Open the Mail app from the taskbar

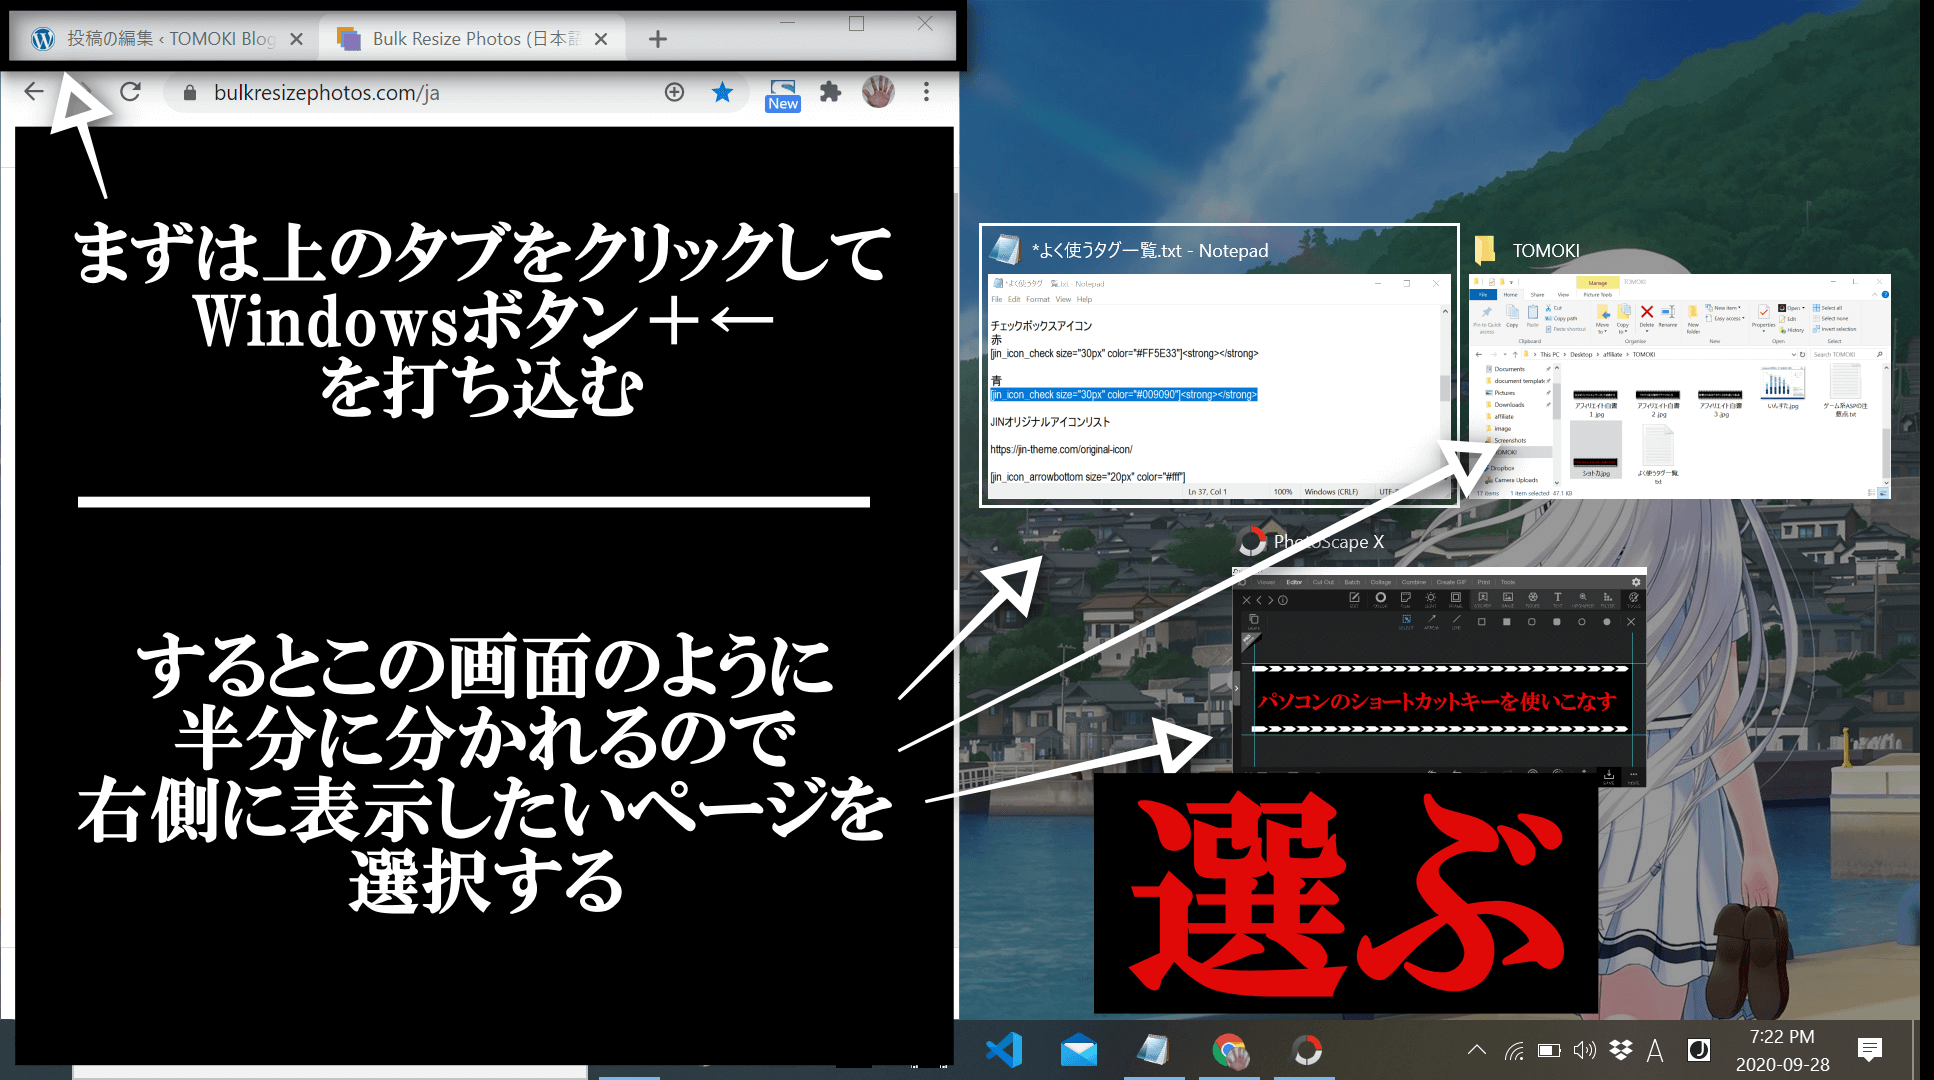[1079, 1050]
